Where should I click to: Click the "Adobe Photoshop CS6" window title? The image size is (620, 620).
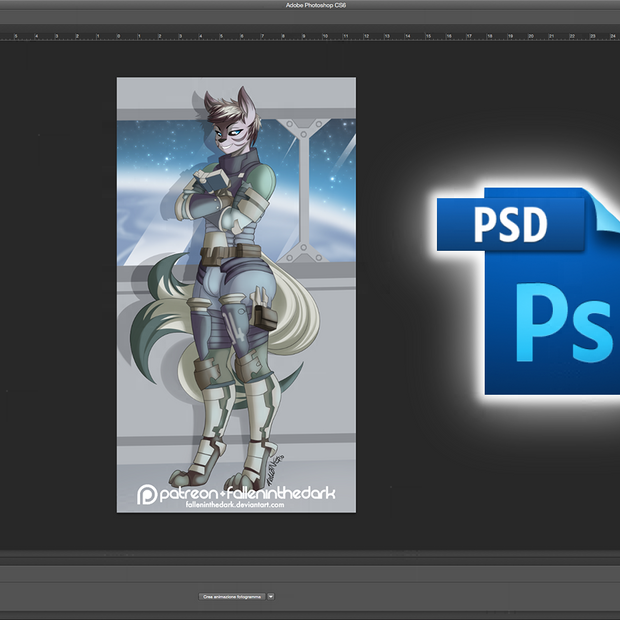(316, 5)
